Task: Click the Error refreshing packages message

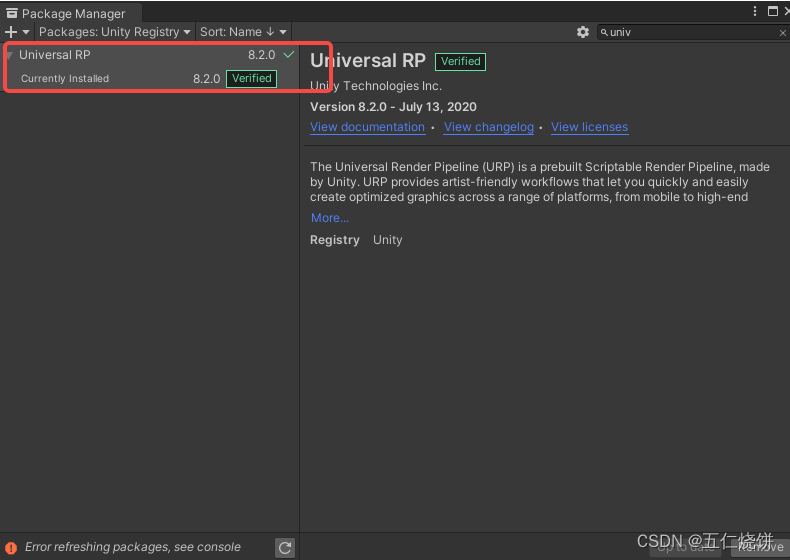Action: click(x=133, y=547)
